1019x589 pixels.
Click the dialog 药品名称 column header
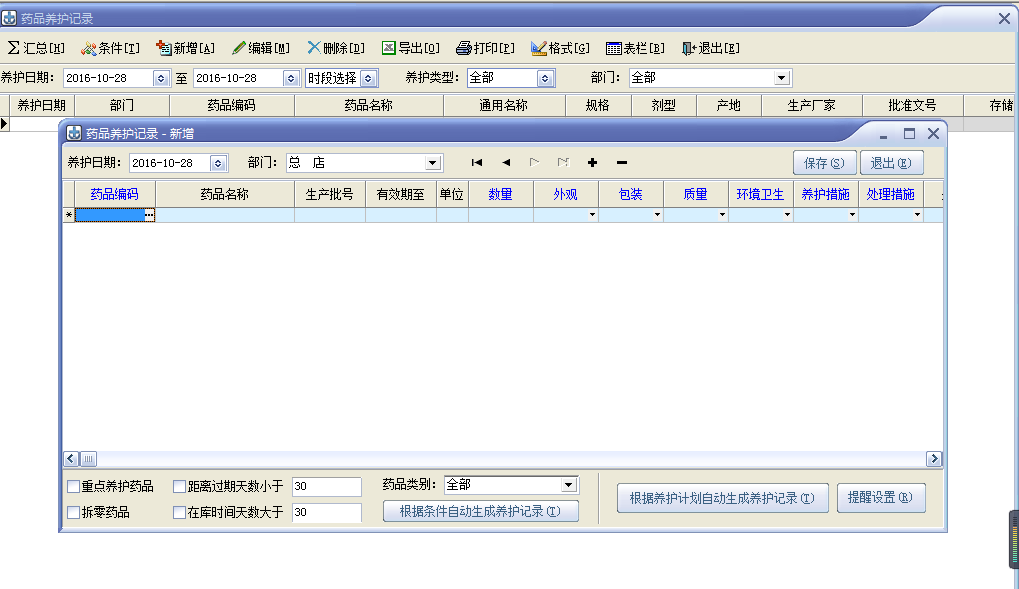coord(225,194)
